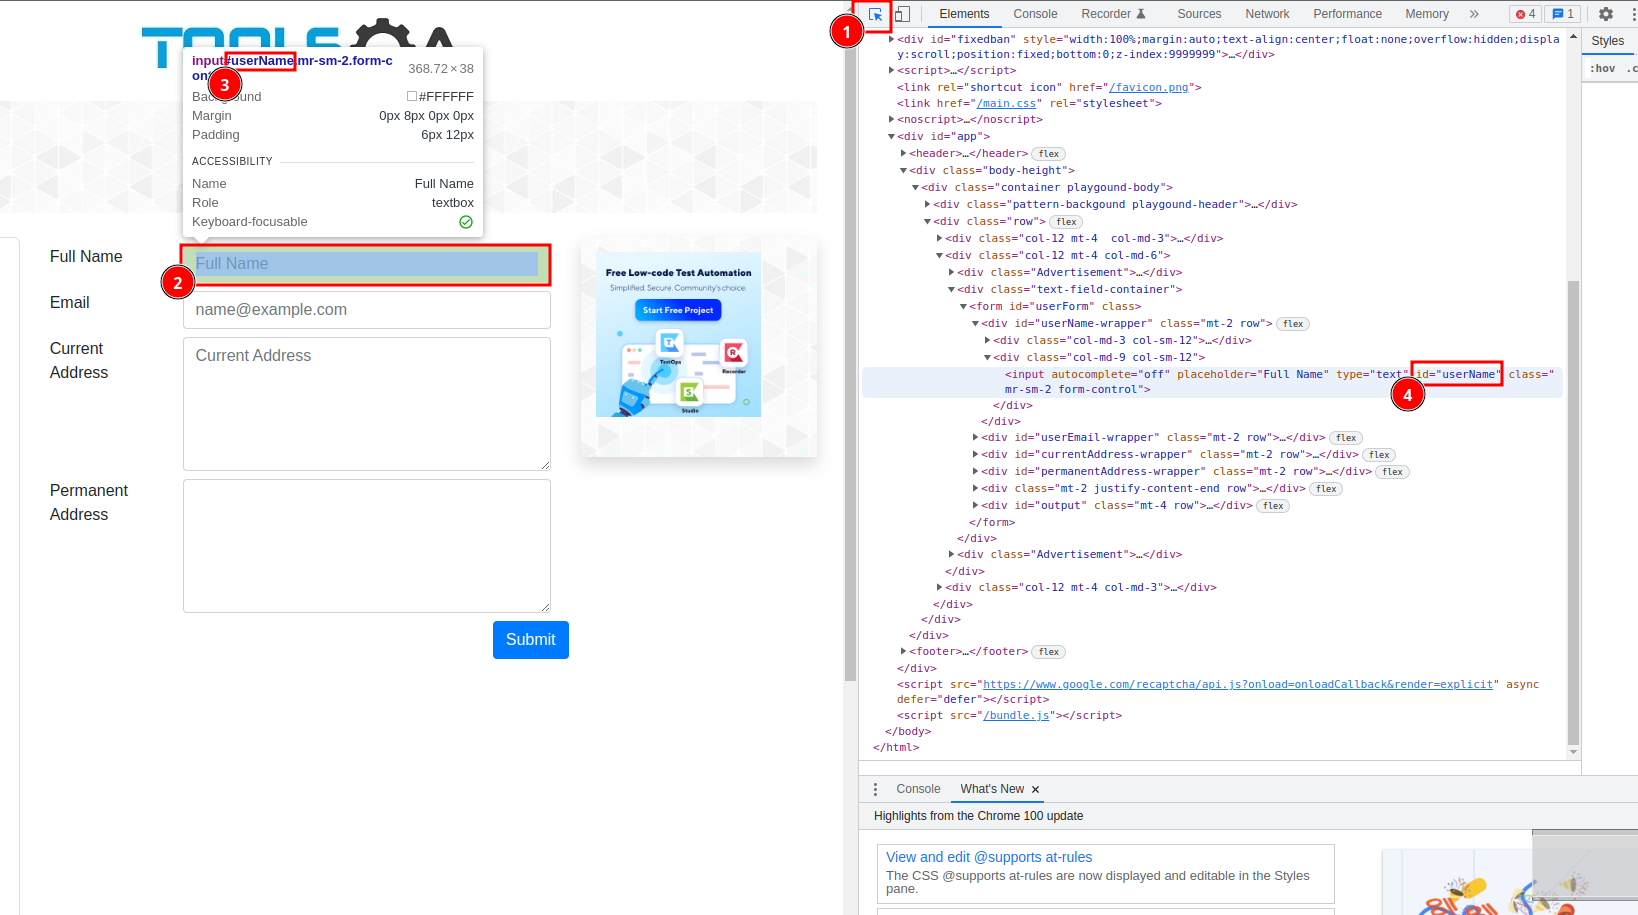
Task: Open the issues badge showing 1
Action: click(x=1563, y=14)
